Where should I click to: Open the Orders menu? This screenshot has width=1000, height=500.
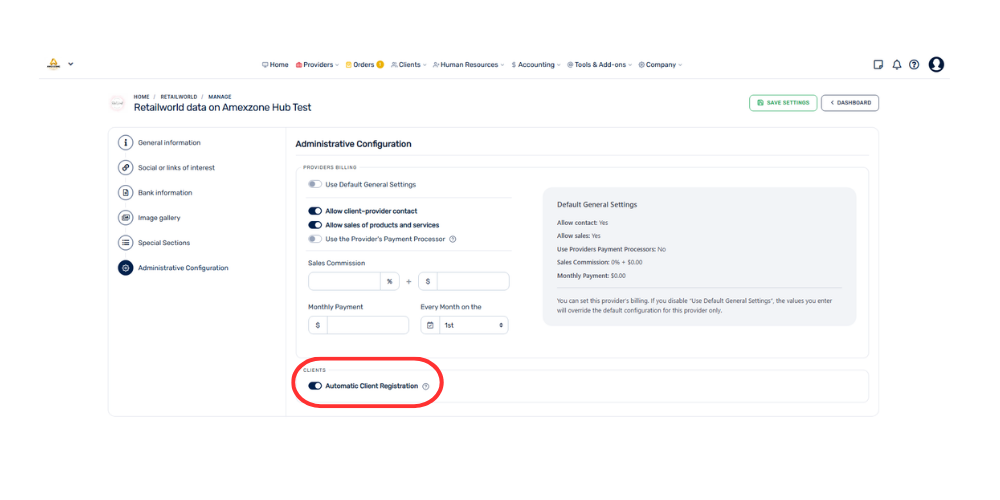pos(360,64)
